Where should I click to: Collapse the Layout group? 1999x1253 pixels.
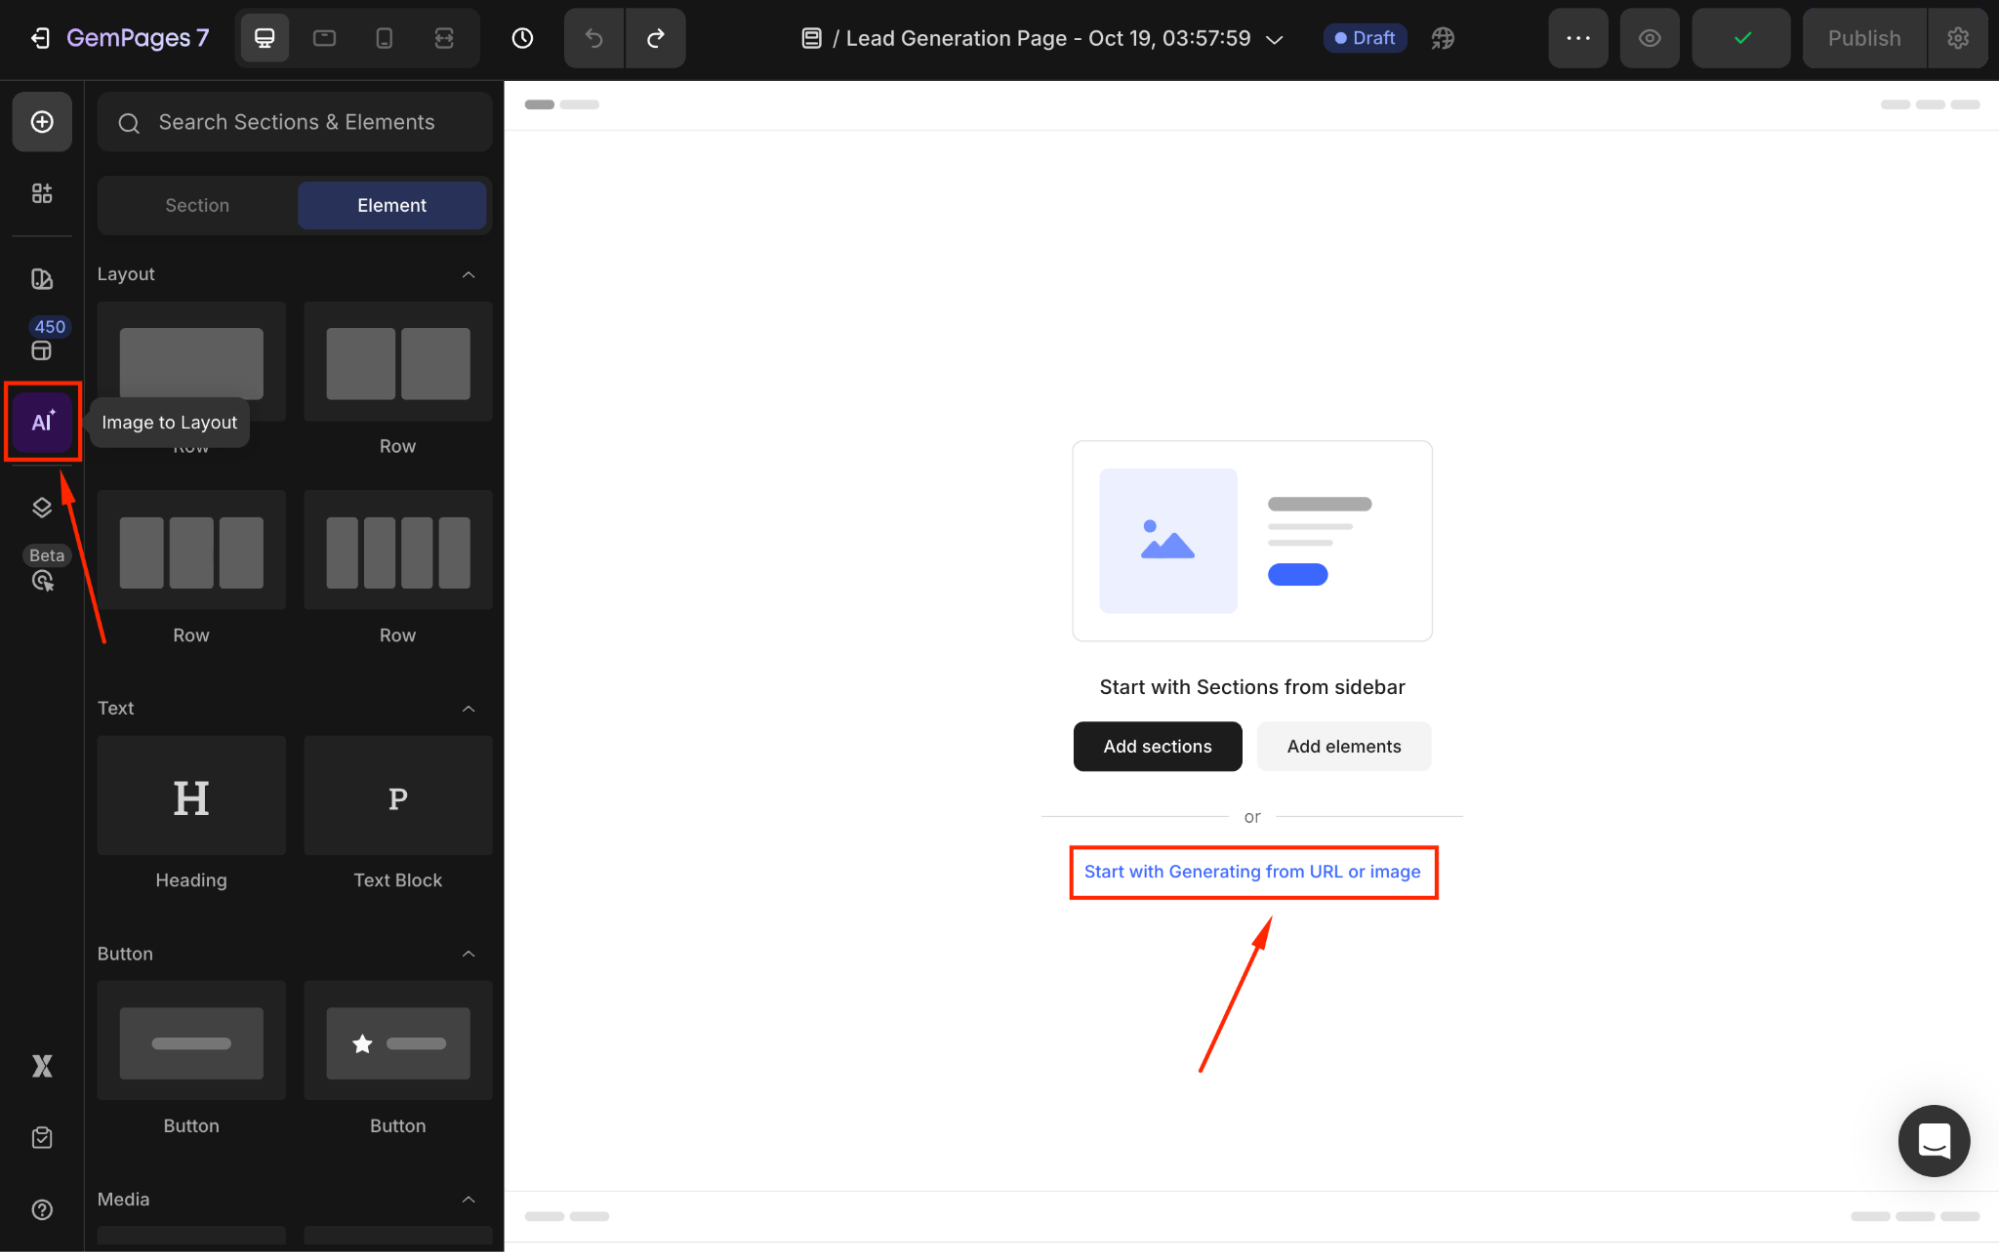pos(468,274)
